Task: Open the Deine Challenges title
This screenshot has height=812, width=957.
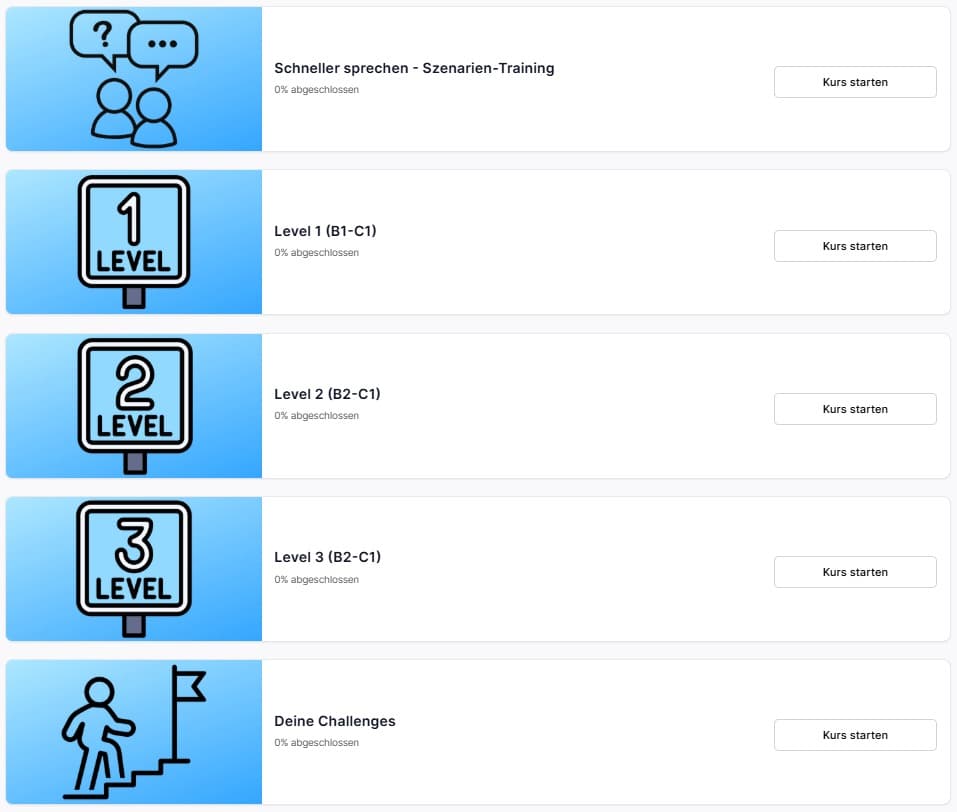Action: pos(334,721)
